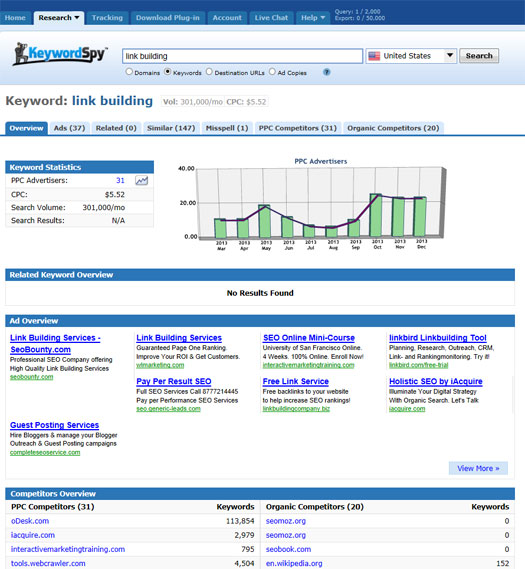Open Free Link Service ad
The height and width of the screenshot is (569, 525).
tap(296, 381)
